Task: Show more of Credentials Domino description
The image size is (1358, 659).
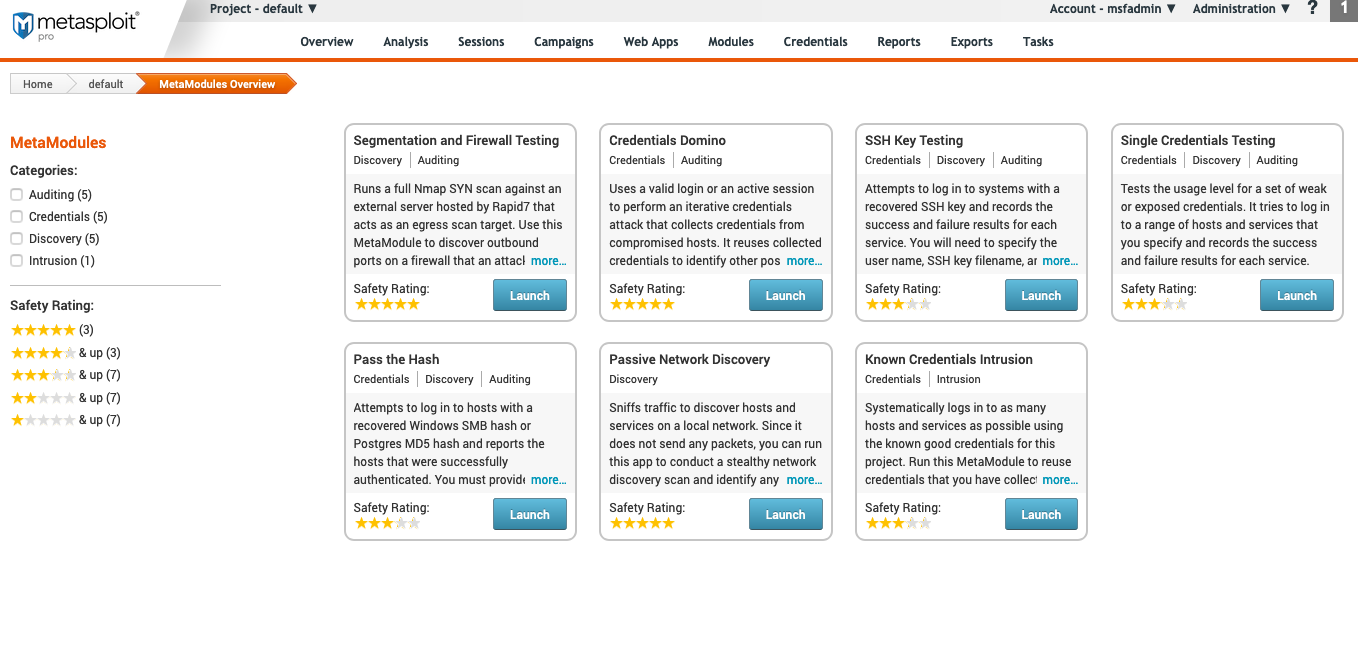Action: click(x=804, y=261)
